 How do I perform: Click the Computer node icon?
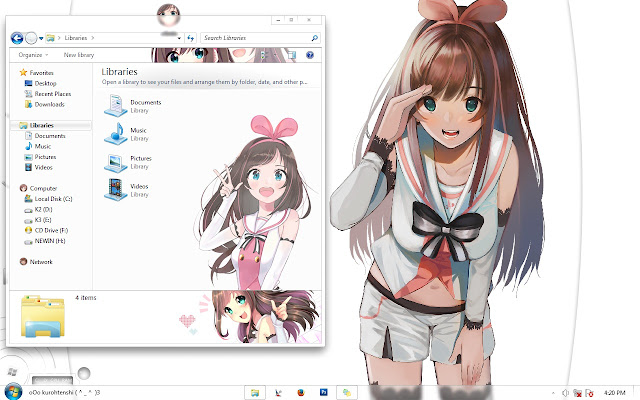[23, 188]
